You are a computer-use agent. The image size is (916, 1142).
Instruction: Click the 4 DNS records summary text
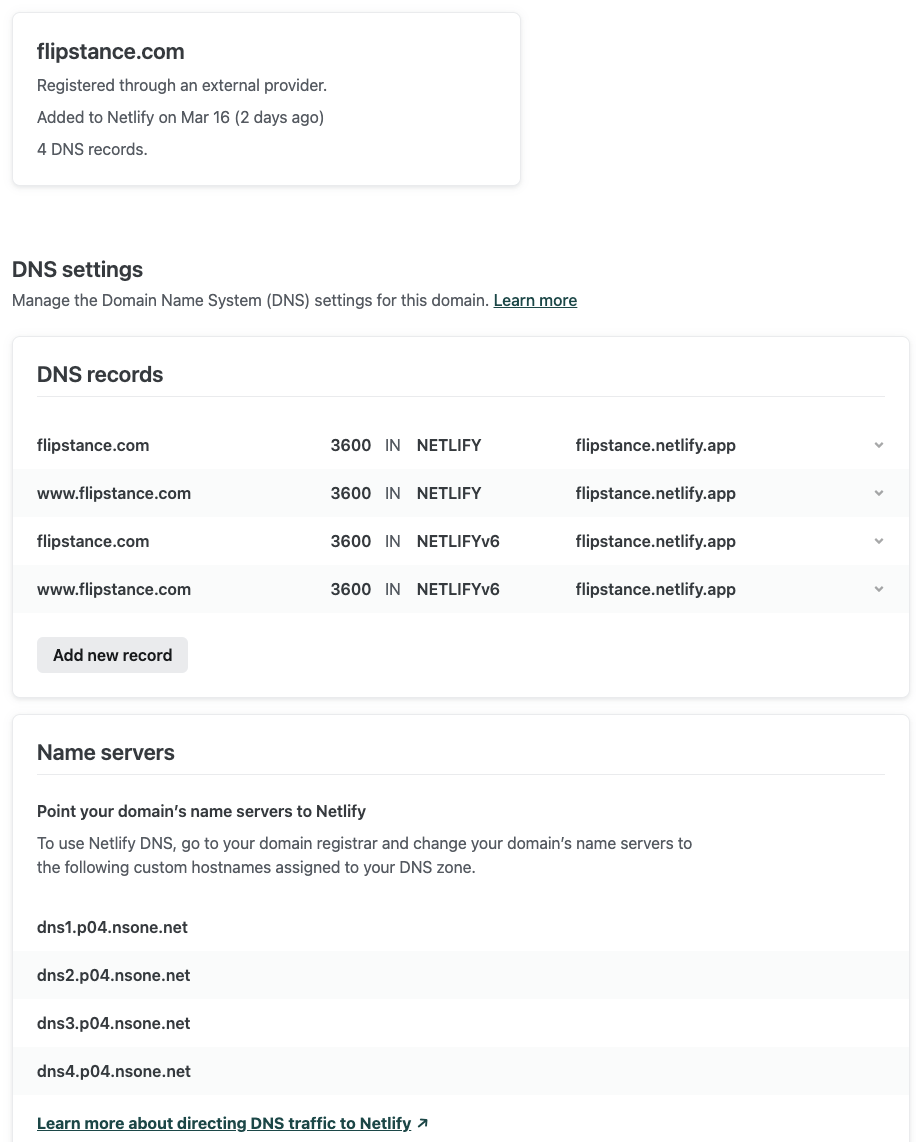[92, 149]
